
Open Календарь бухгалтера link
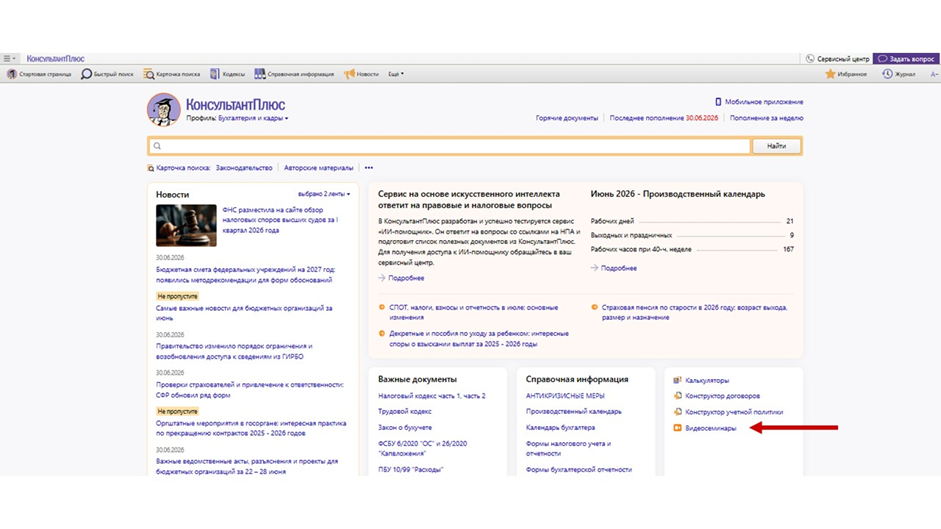tap(561, 428)
